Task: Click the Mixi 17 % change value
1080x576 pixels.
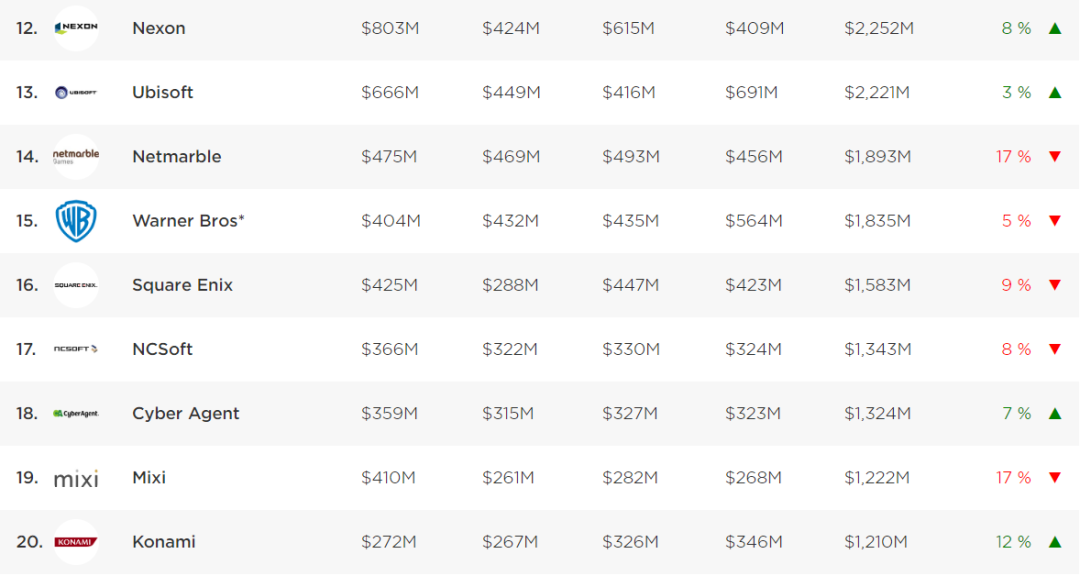Action: (x=1013, y=477)
